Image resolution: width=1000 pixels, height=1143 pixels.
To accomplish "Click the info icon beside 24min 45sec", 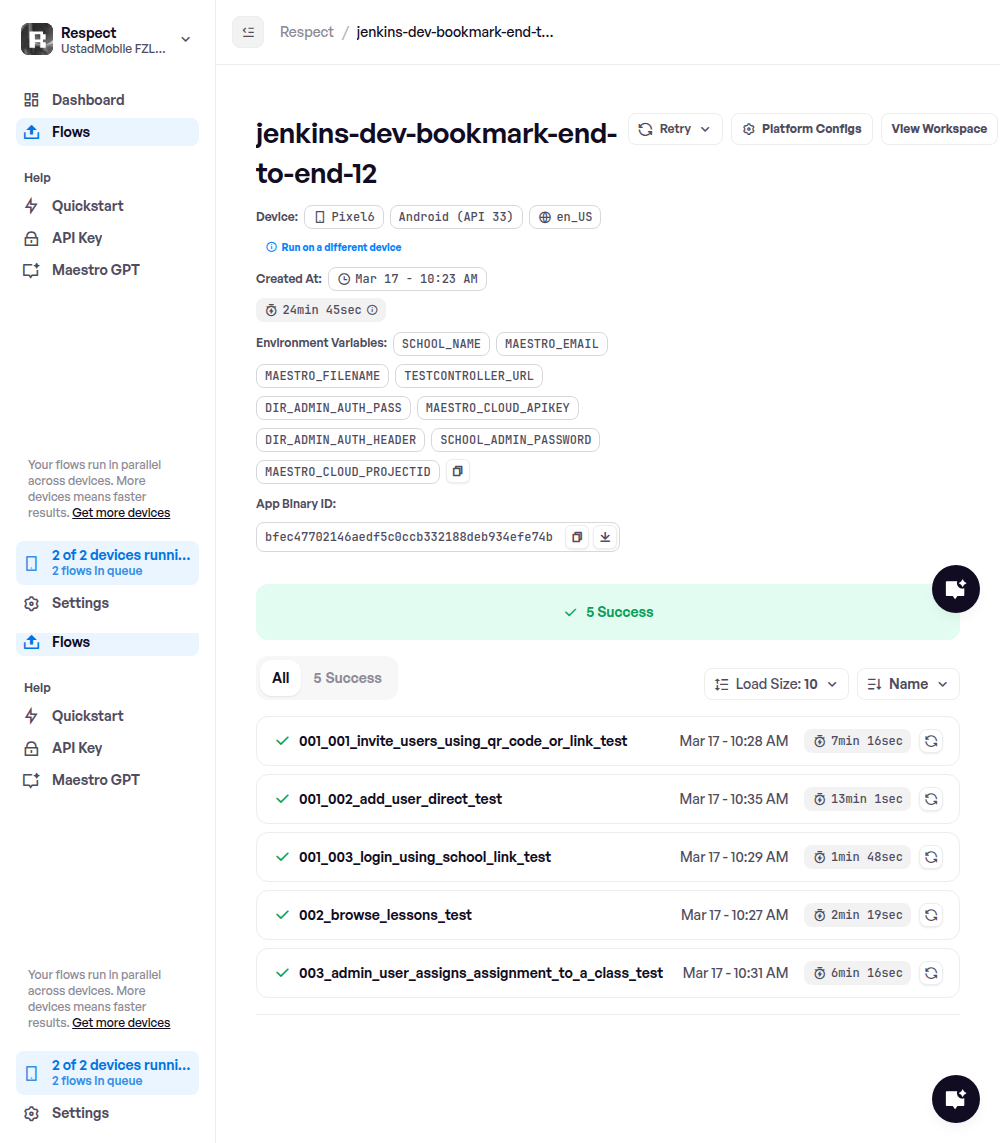I will pyautogui.click(x=372, y=310).
